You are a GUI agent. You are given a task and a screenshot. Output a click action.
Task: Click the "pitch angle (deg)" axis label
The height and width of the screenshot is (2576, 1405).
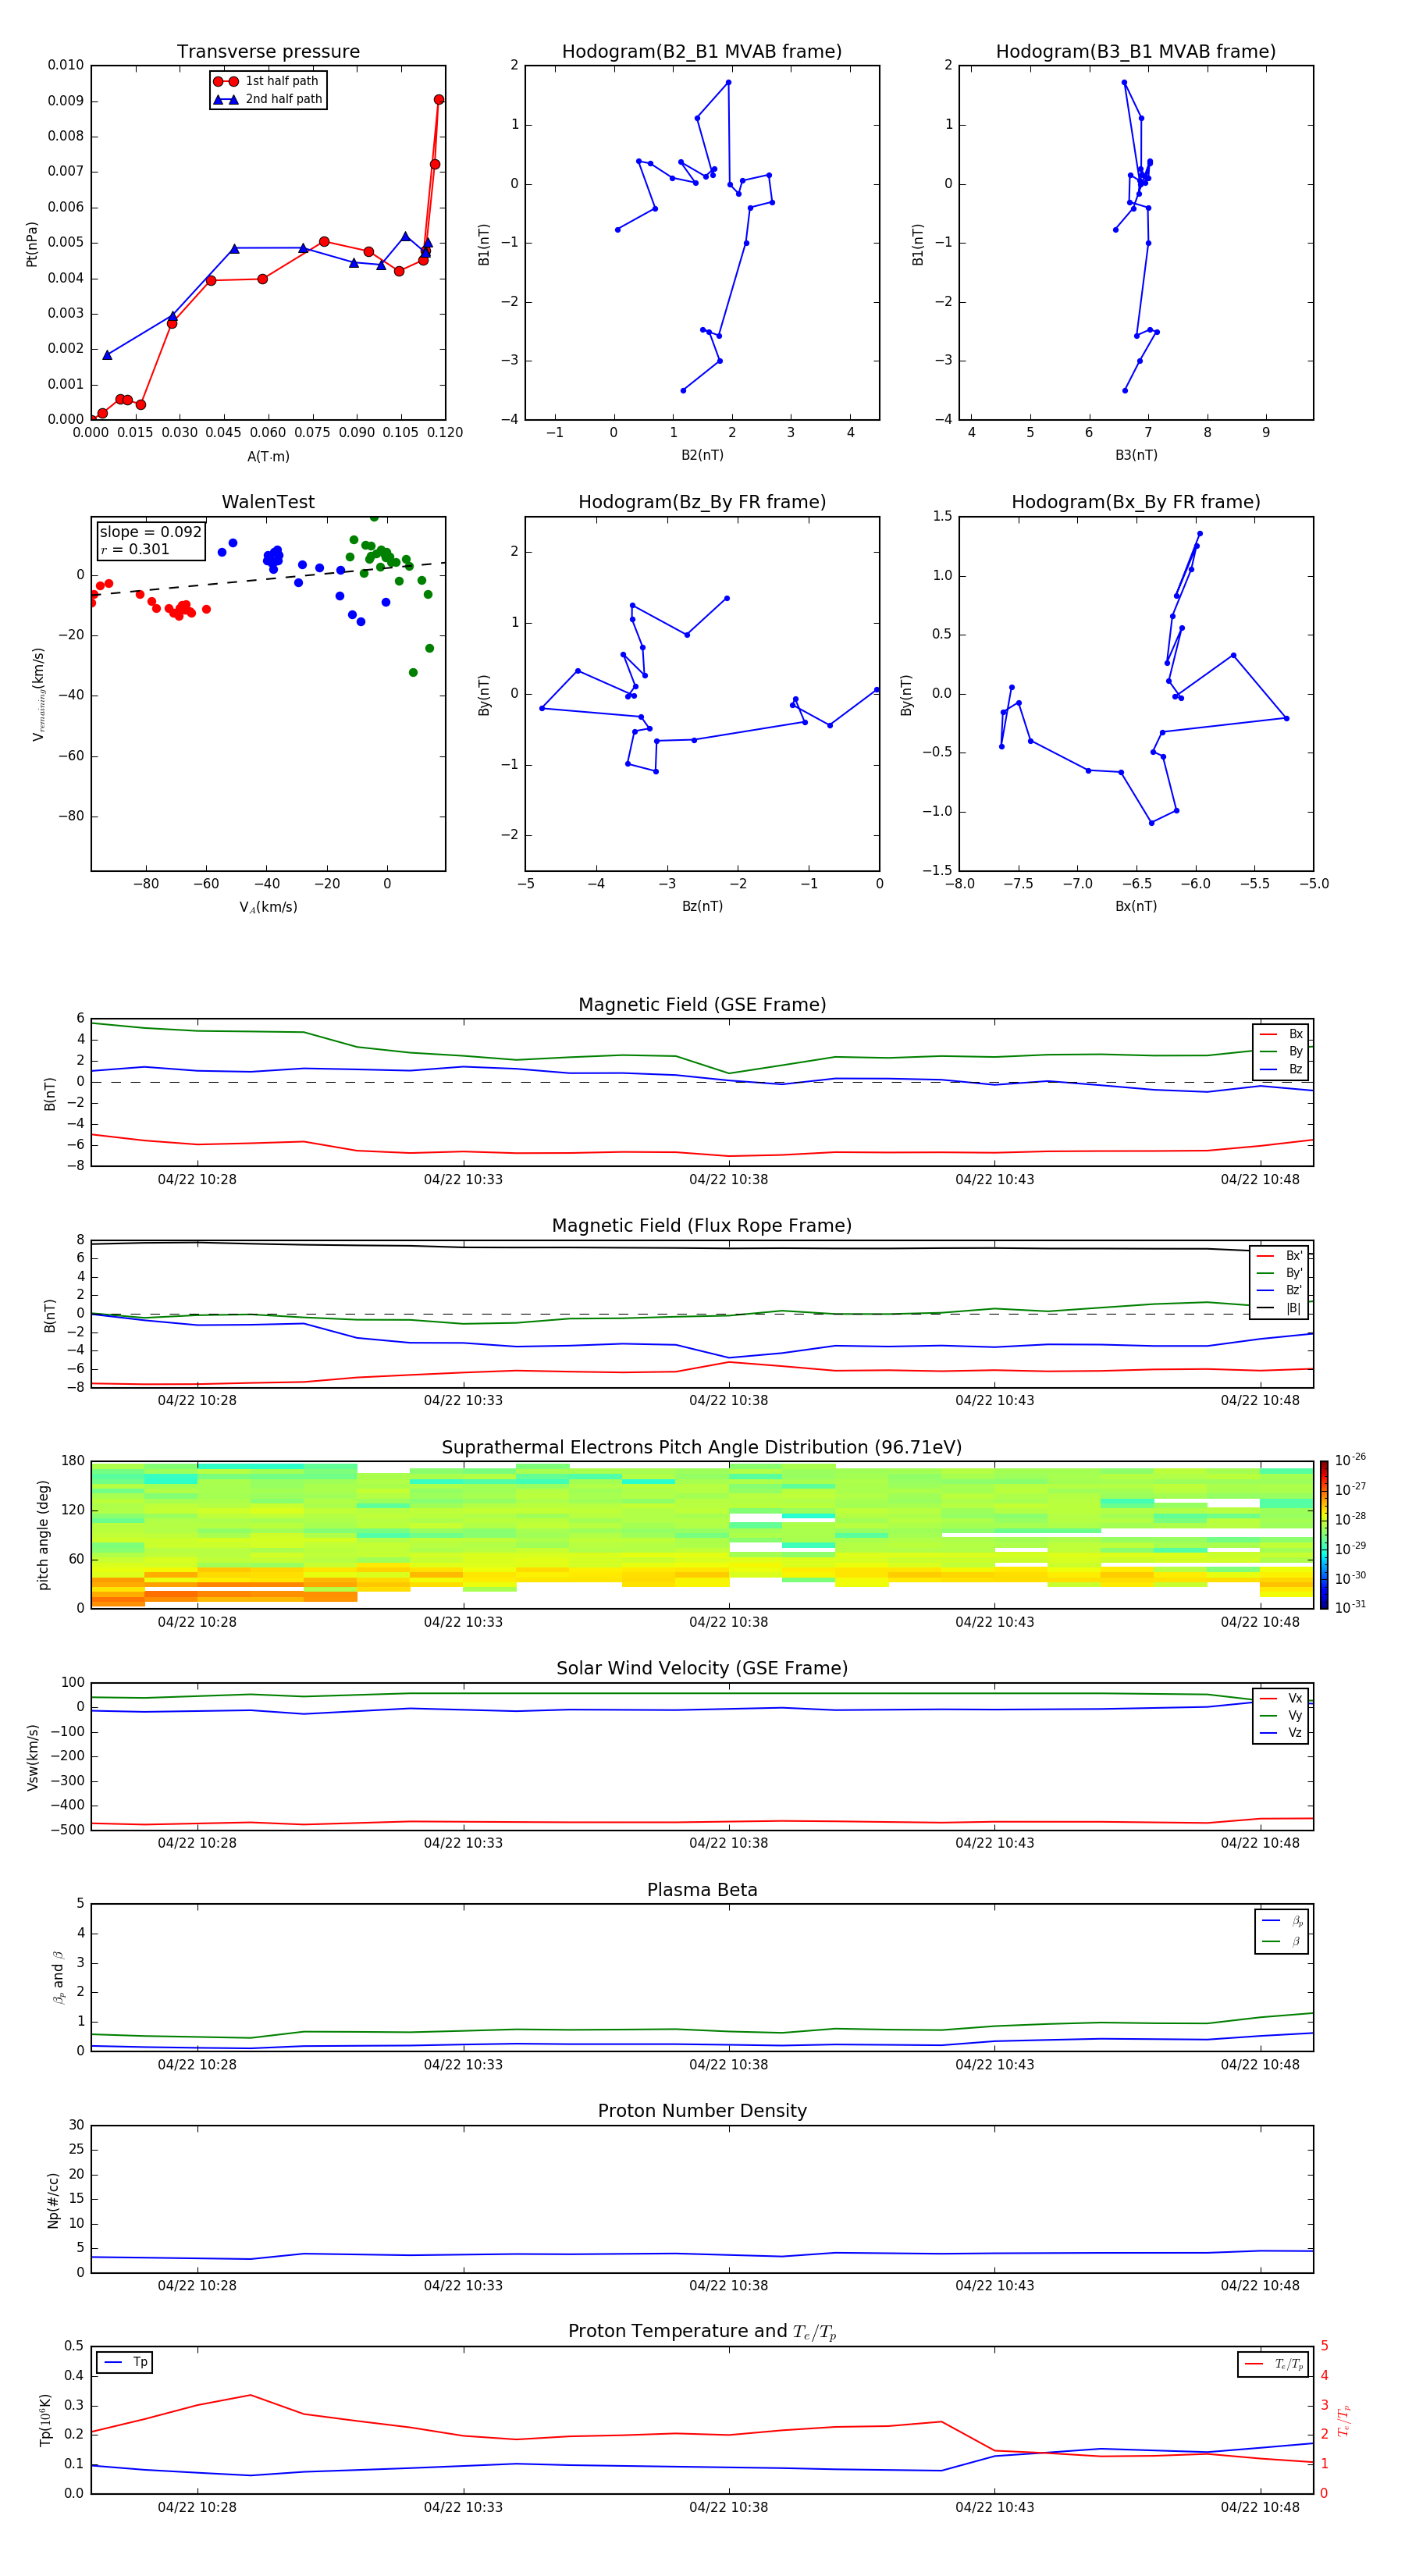point(43,1535)
